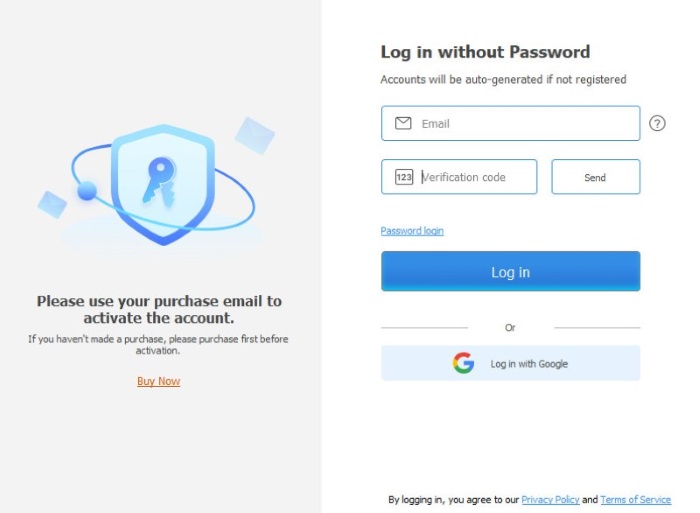Focus the Verification code input field
700x513 pixels.
tap(459, 177)
